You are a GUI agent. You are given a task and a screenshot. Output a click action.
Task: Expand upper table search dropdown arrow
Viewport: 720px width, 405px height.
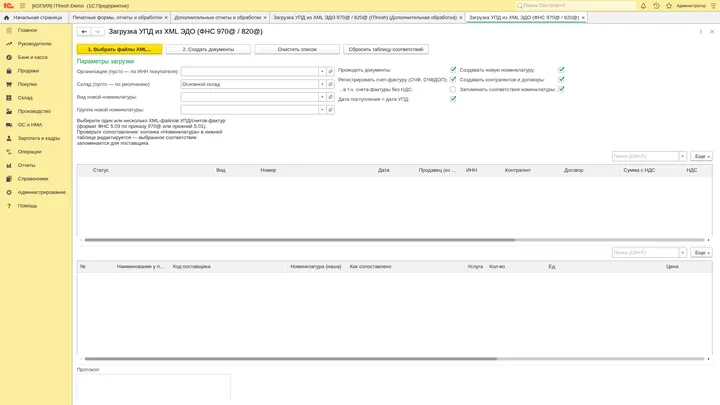coord(682,157)
